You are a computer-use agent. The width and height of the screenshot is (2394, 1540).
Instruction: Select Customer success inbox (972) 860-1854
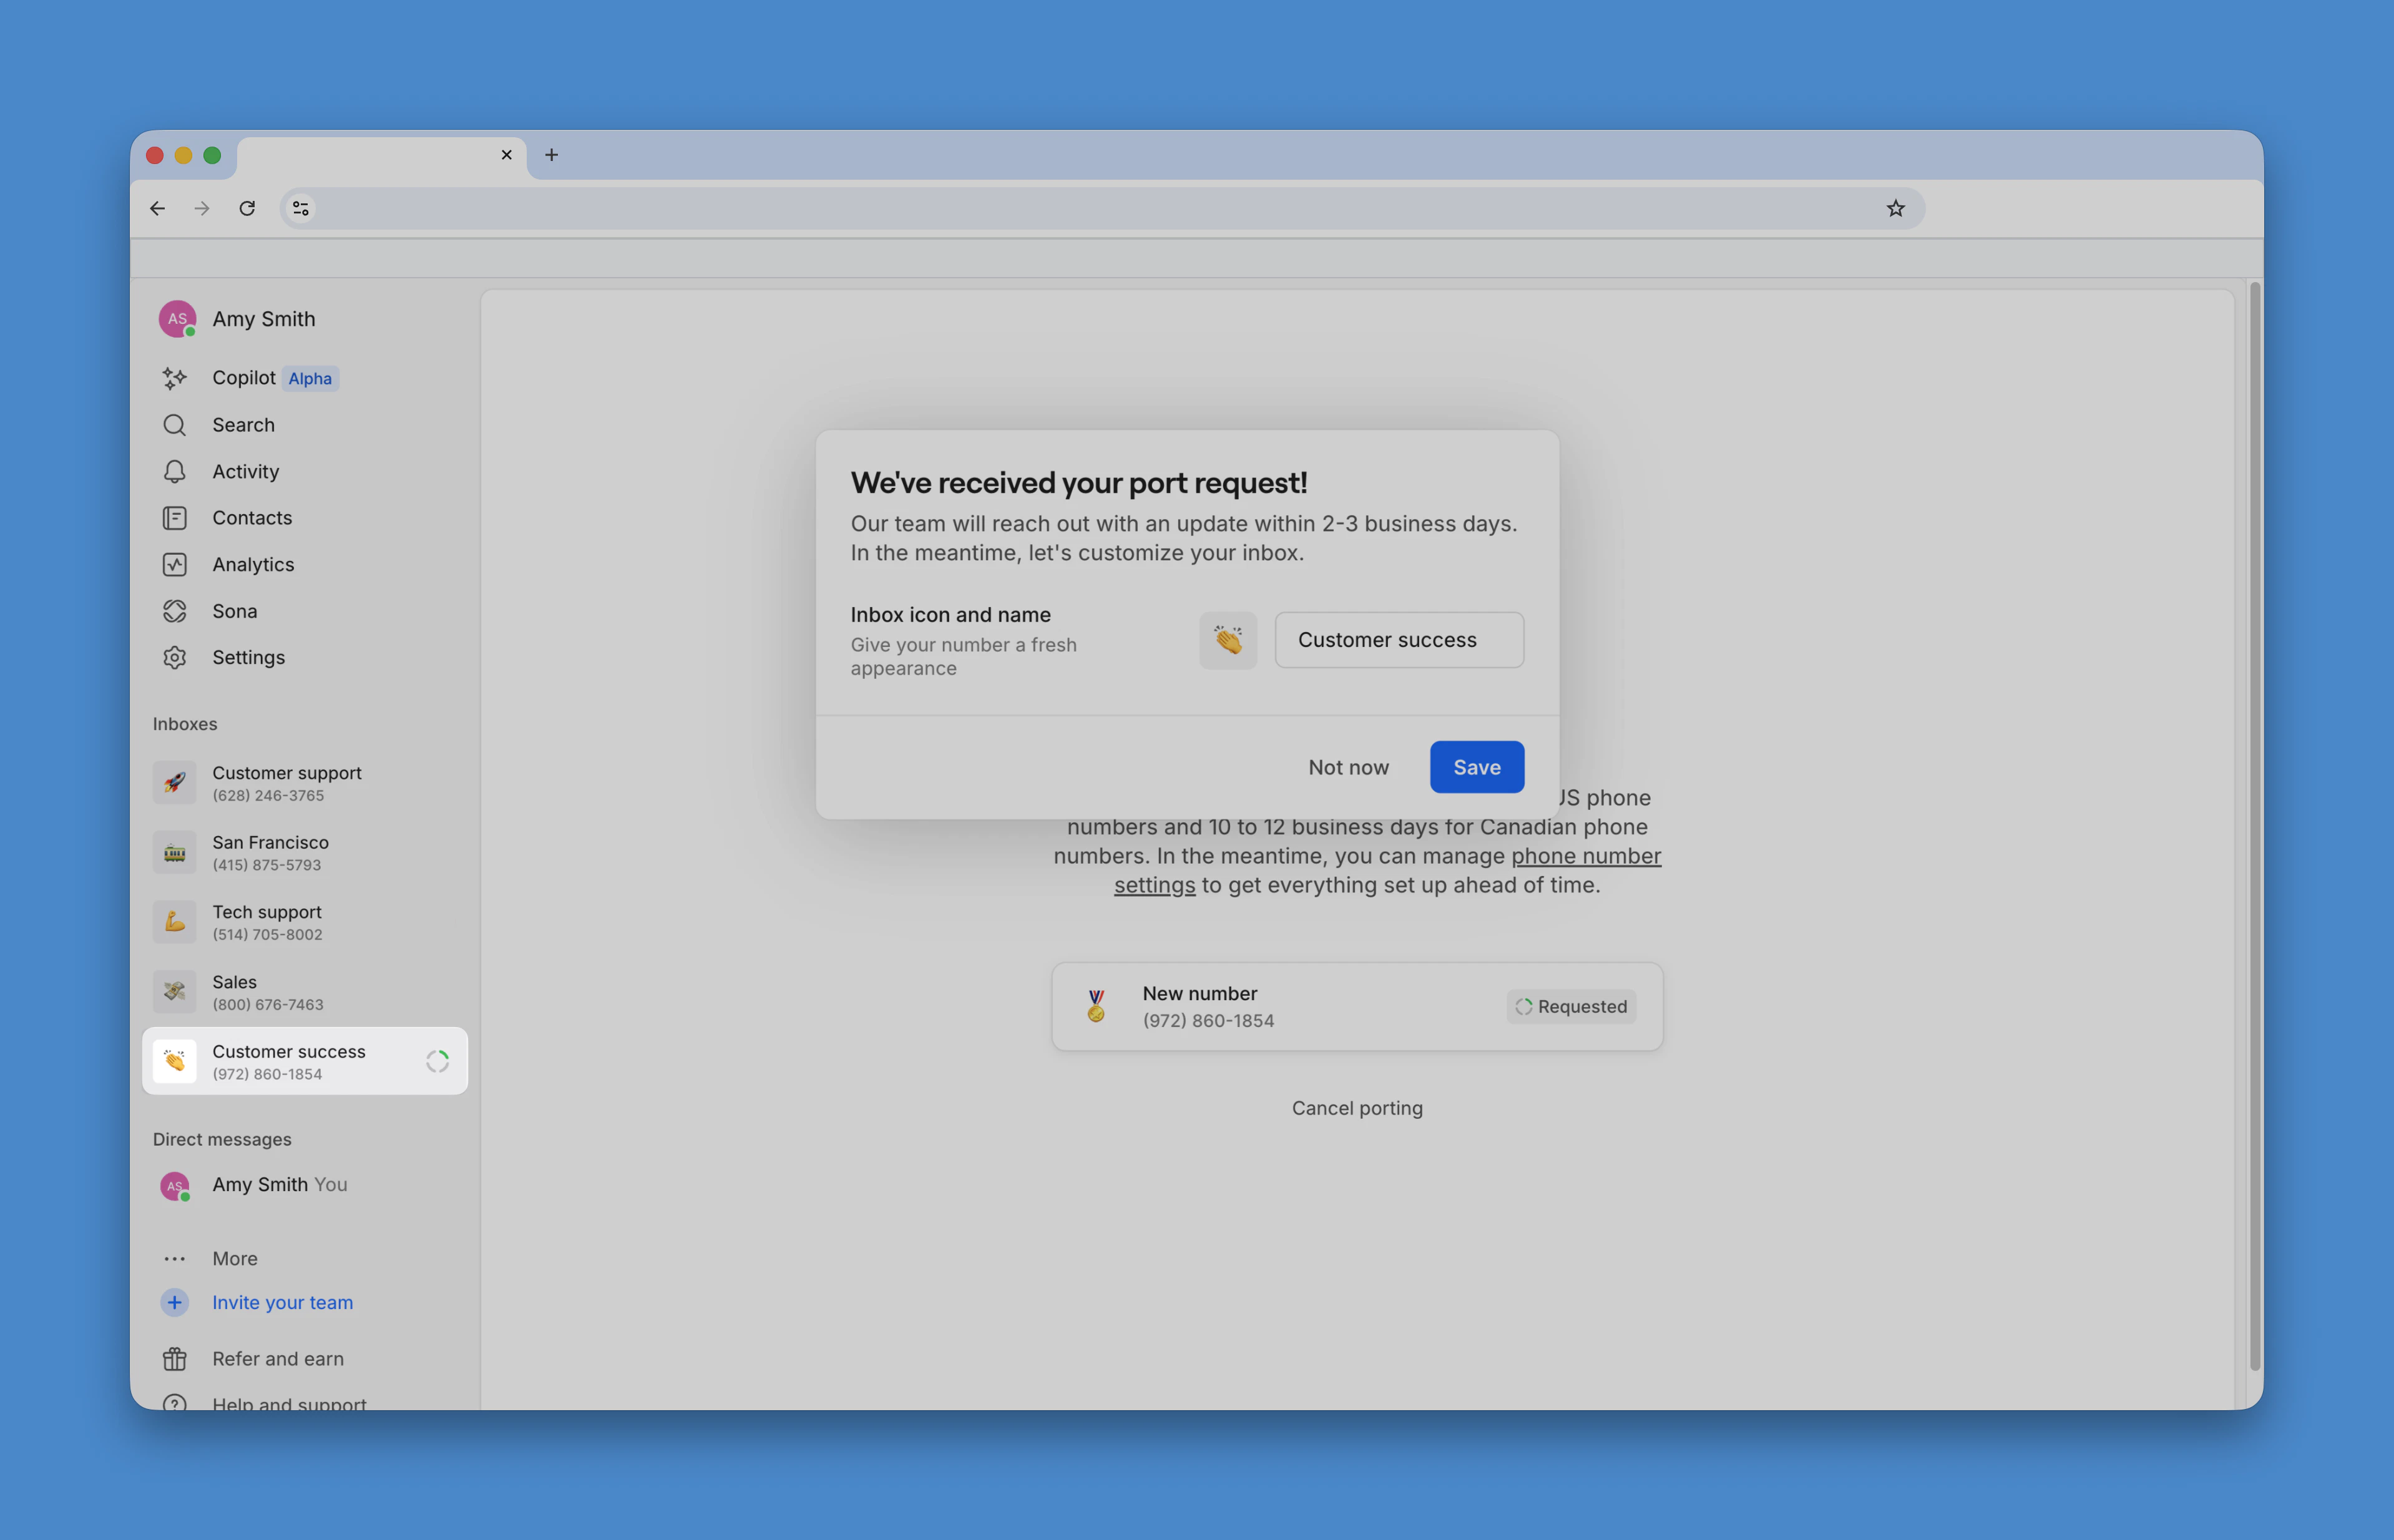(305, 1061)
